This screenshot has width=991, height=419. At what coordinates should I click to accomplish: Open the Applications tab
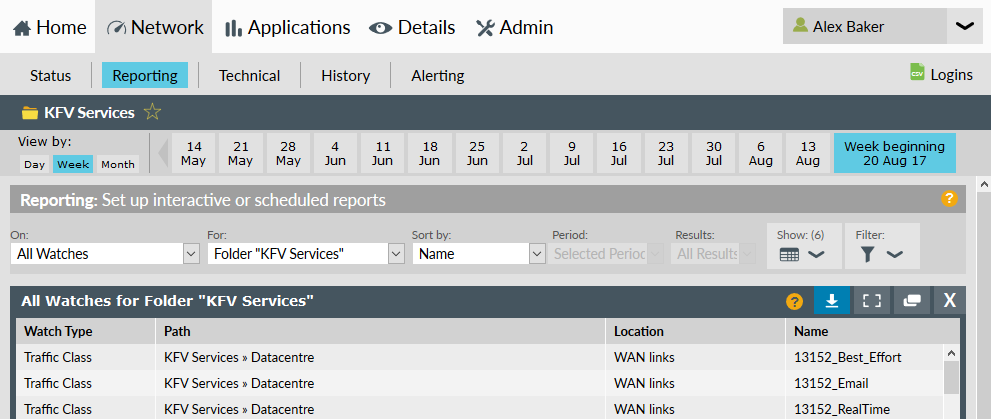[288, 27]
